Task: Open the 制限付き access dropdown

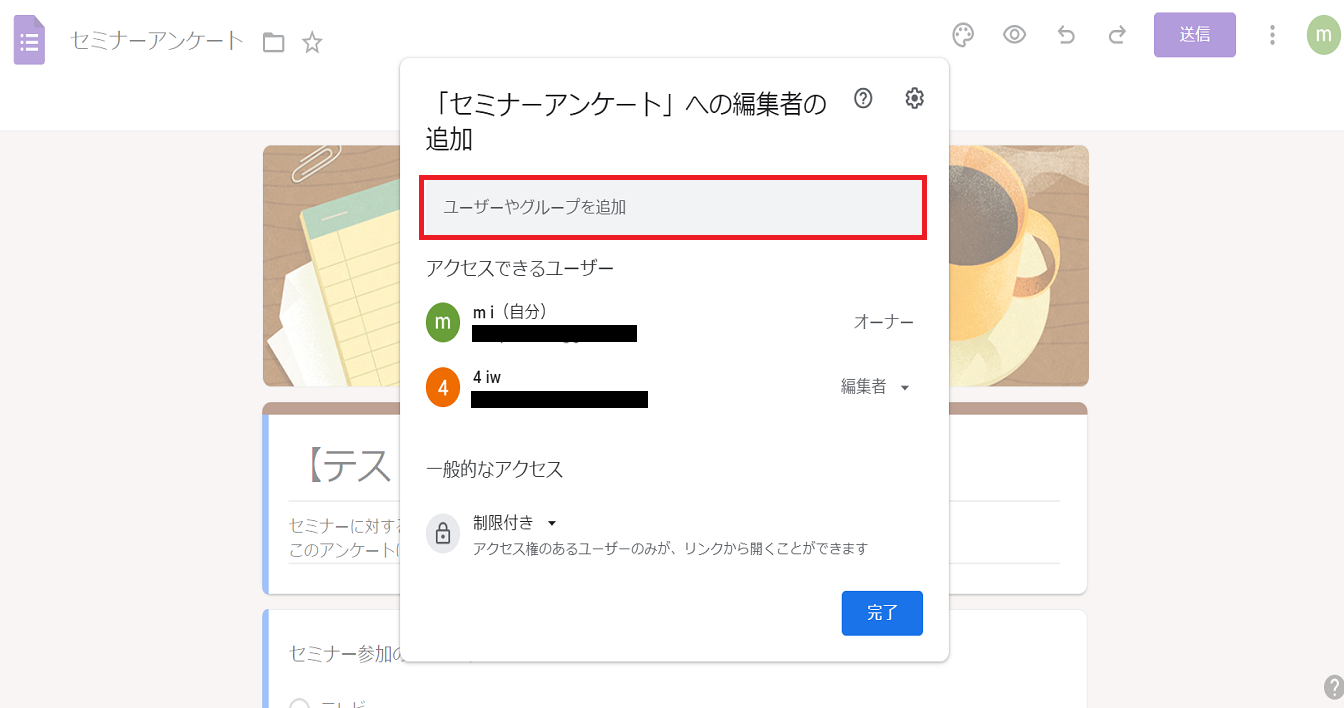Action: (x=514, y=523)
